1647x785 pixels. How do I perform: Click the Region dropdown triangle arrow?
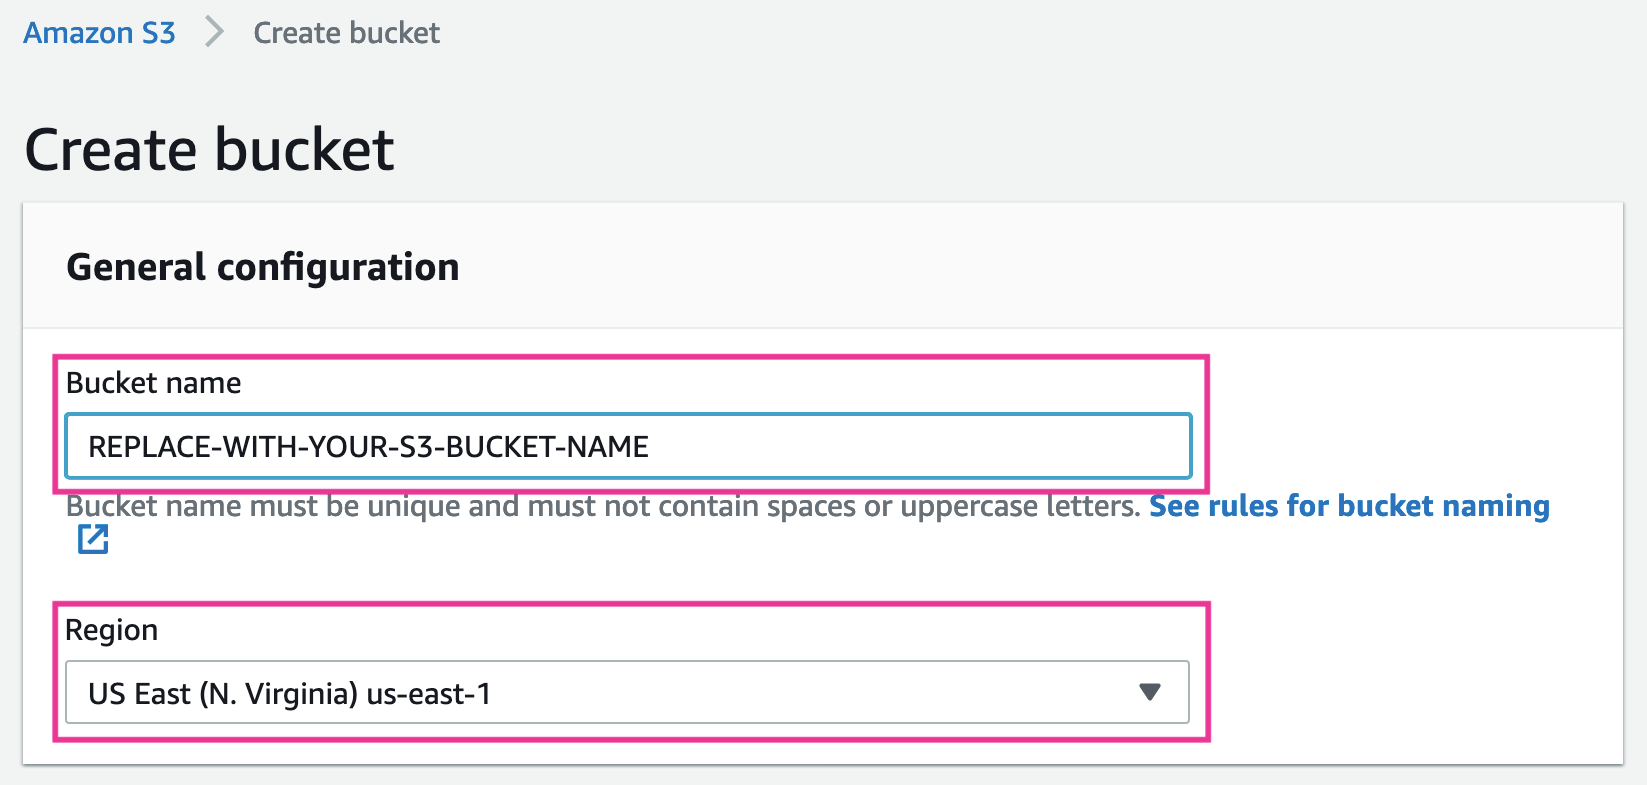[1150, 692]
